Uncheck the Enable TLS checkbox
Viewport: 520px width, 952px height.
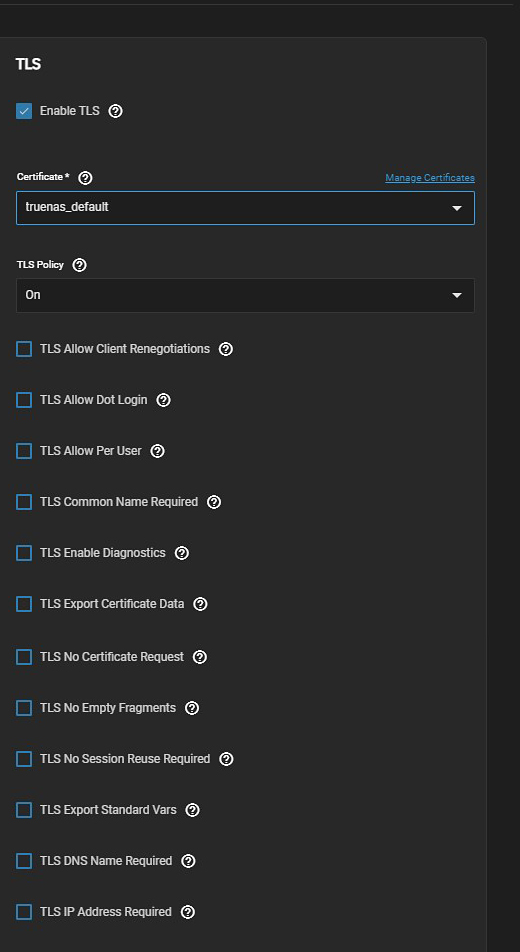pyautogui.click(x=24, y=111)
